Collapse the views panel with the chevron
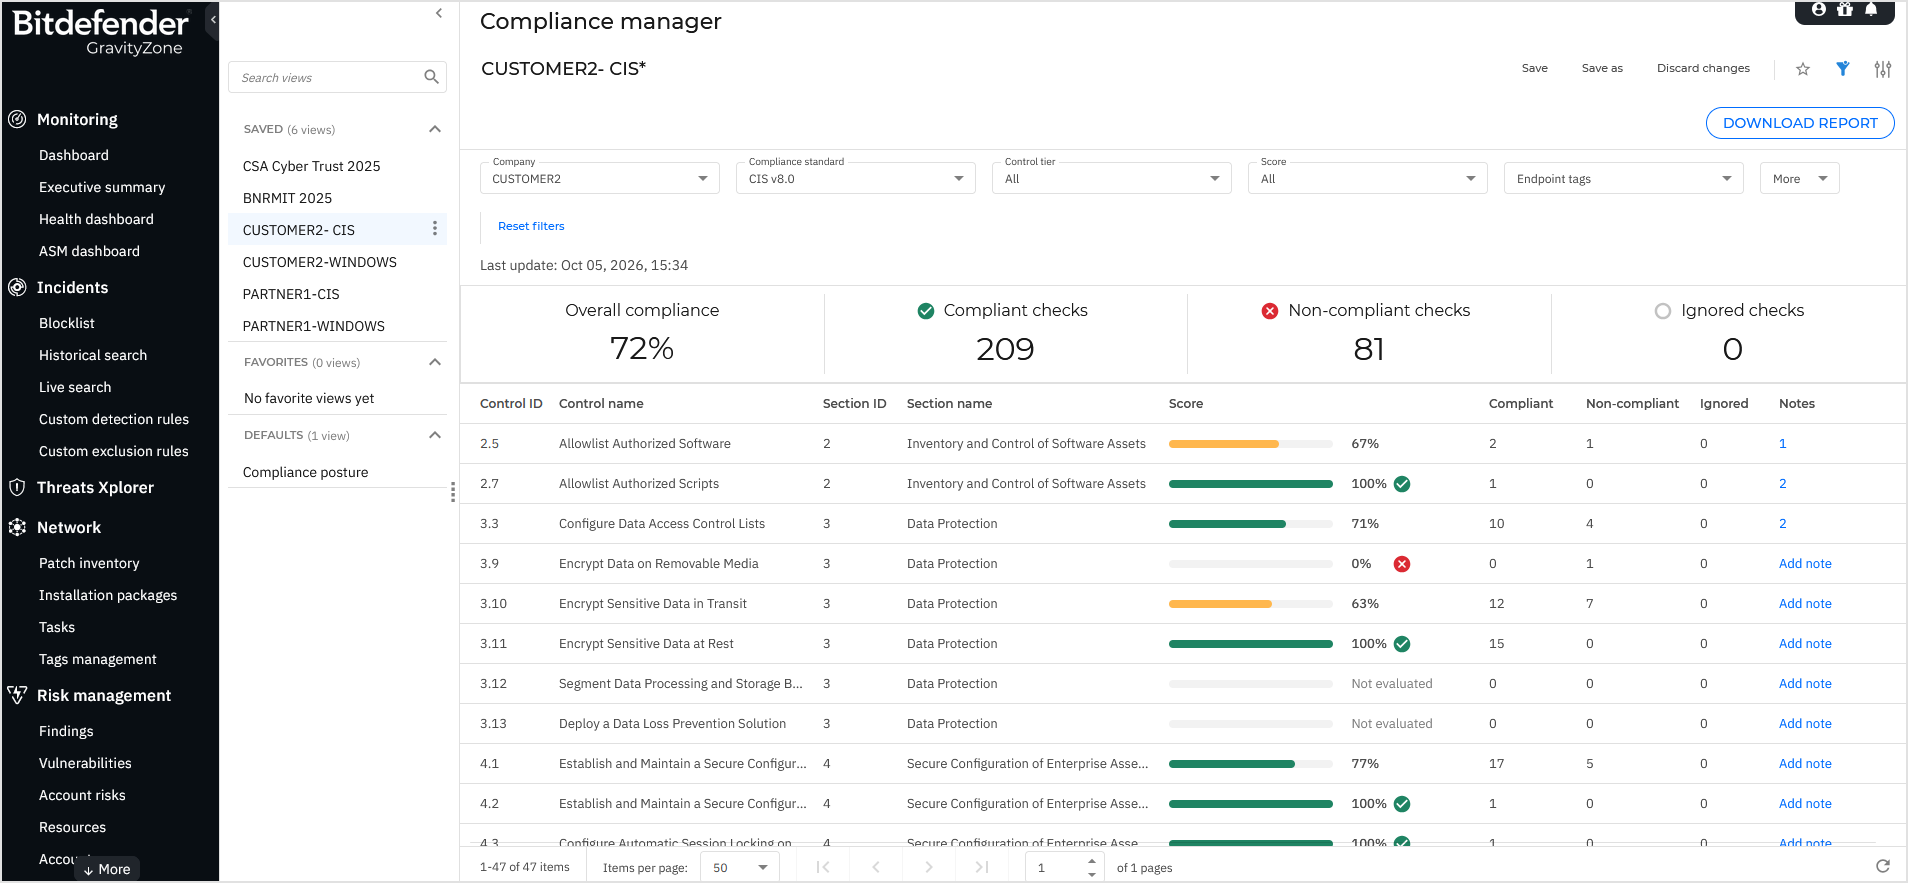1908x883 pixels. coord(439,13)
